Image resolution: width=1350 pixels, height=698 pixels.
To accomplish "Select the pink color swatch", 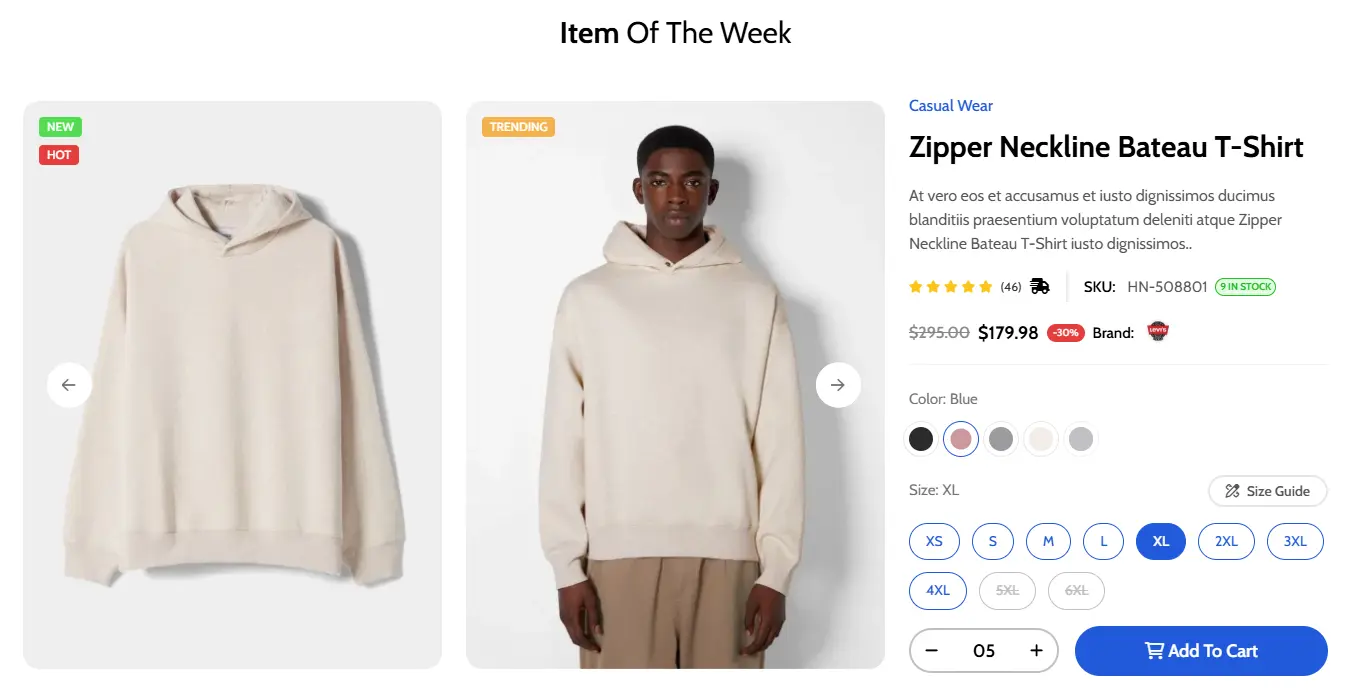I will [x=961, y=439].
